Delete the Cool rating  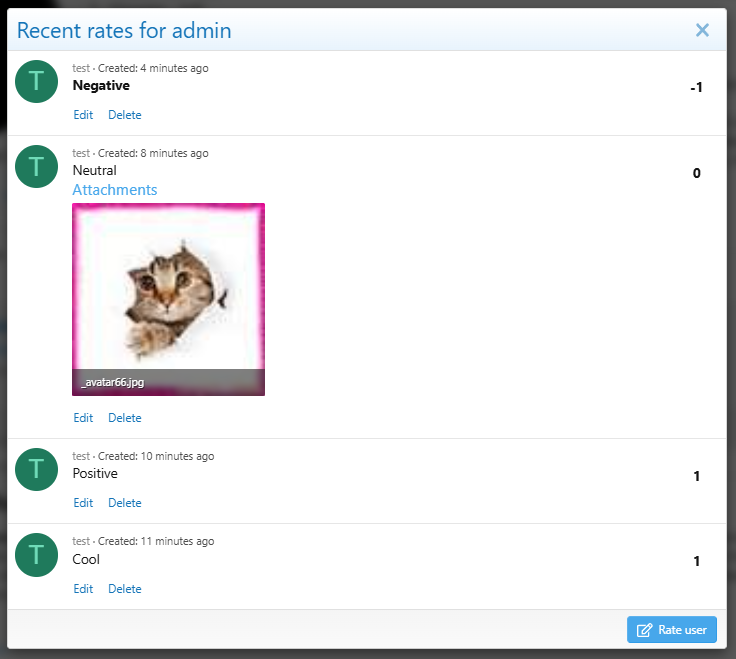point(125,589)
